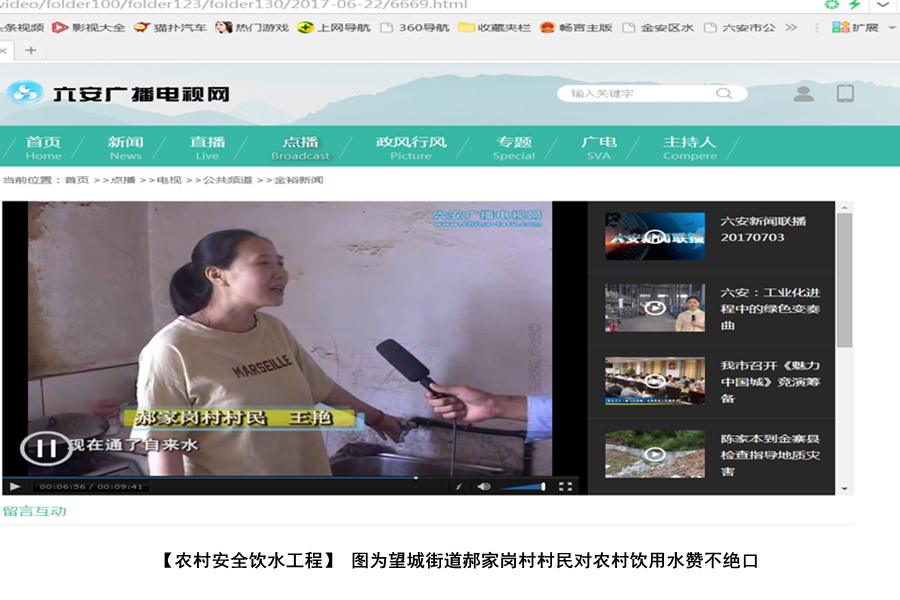Open a new browser tab
Image resolution: width=900 pixels, height=600 pixels.
pos(31,50)
